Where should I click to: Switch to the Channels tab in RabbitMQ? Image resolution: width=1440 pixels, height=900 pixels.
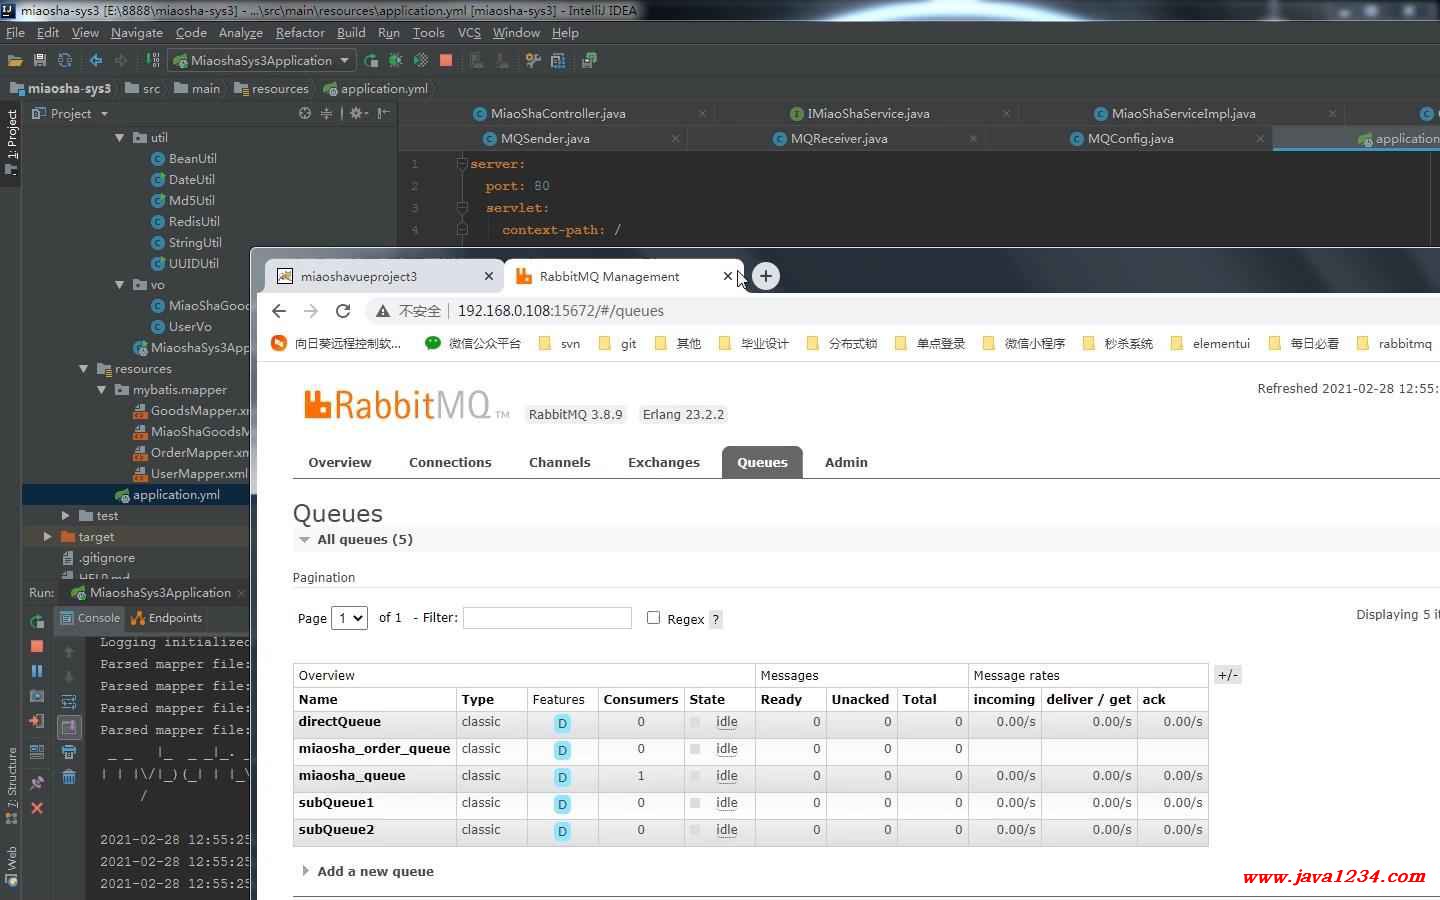(560, 462)
